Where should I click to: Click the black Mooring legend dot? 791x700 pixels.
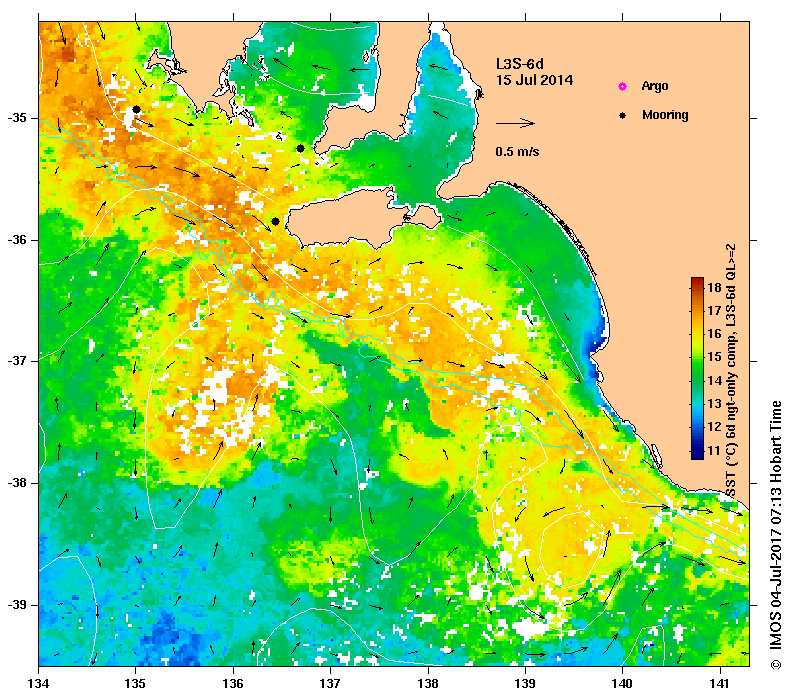click(623, 115)
